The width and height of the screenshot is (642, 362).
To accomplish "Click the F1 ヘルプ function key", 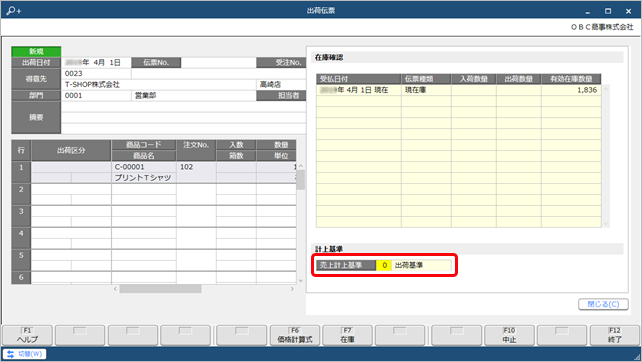I will point(27,335).
